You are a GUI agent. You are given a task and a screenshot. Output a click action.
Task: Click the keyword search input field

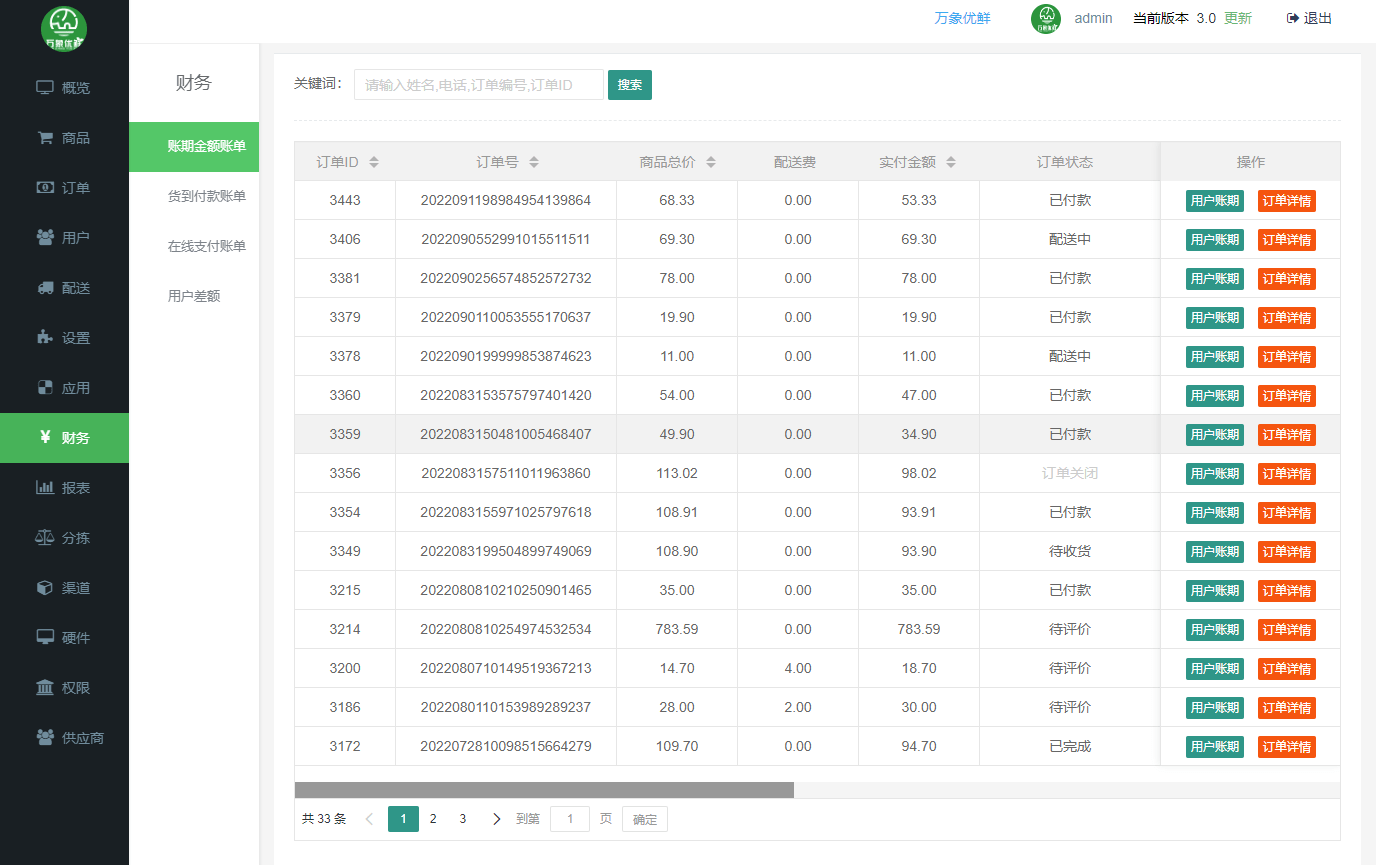(478, 85)
